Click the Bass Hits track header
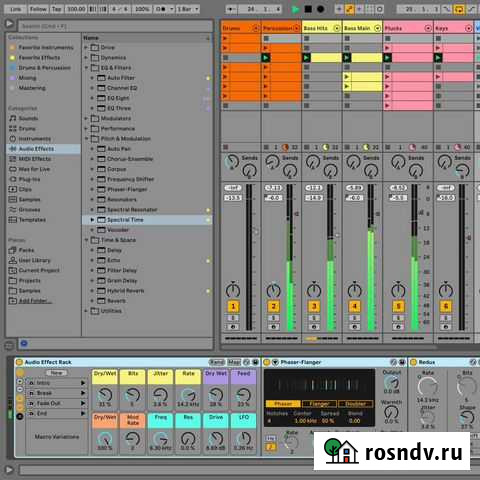480x480 pixels. [x=322, y=28]
